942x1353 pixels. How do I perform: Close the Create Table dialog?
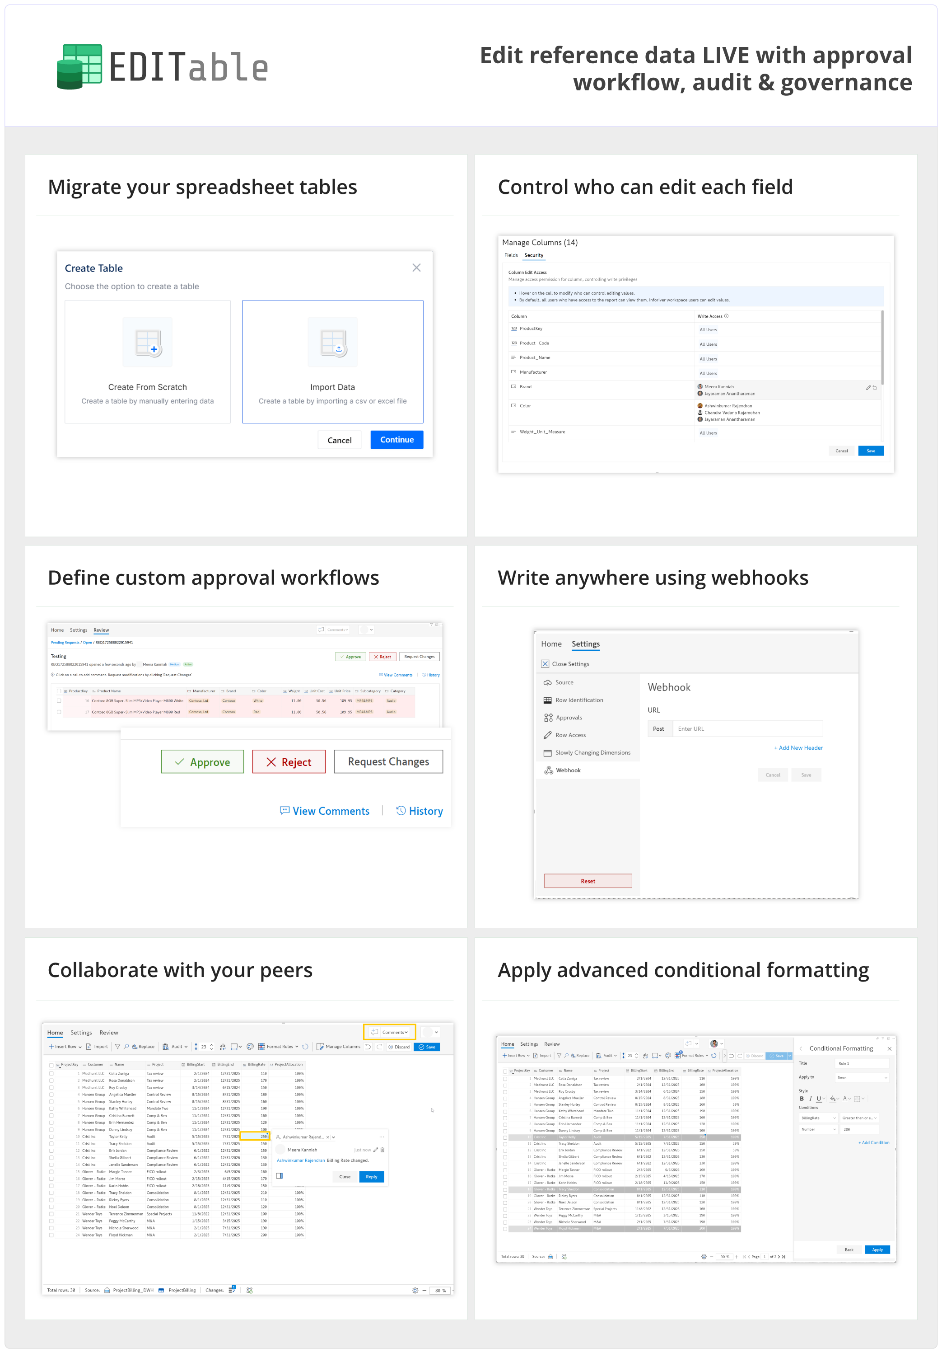[417, 267]
